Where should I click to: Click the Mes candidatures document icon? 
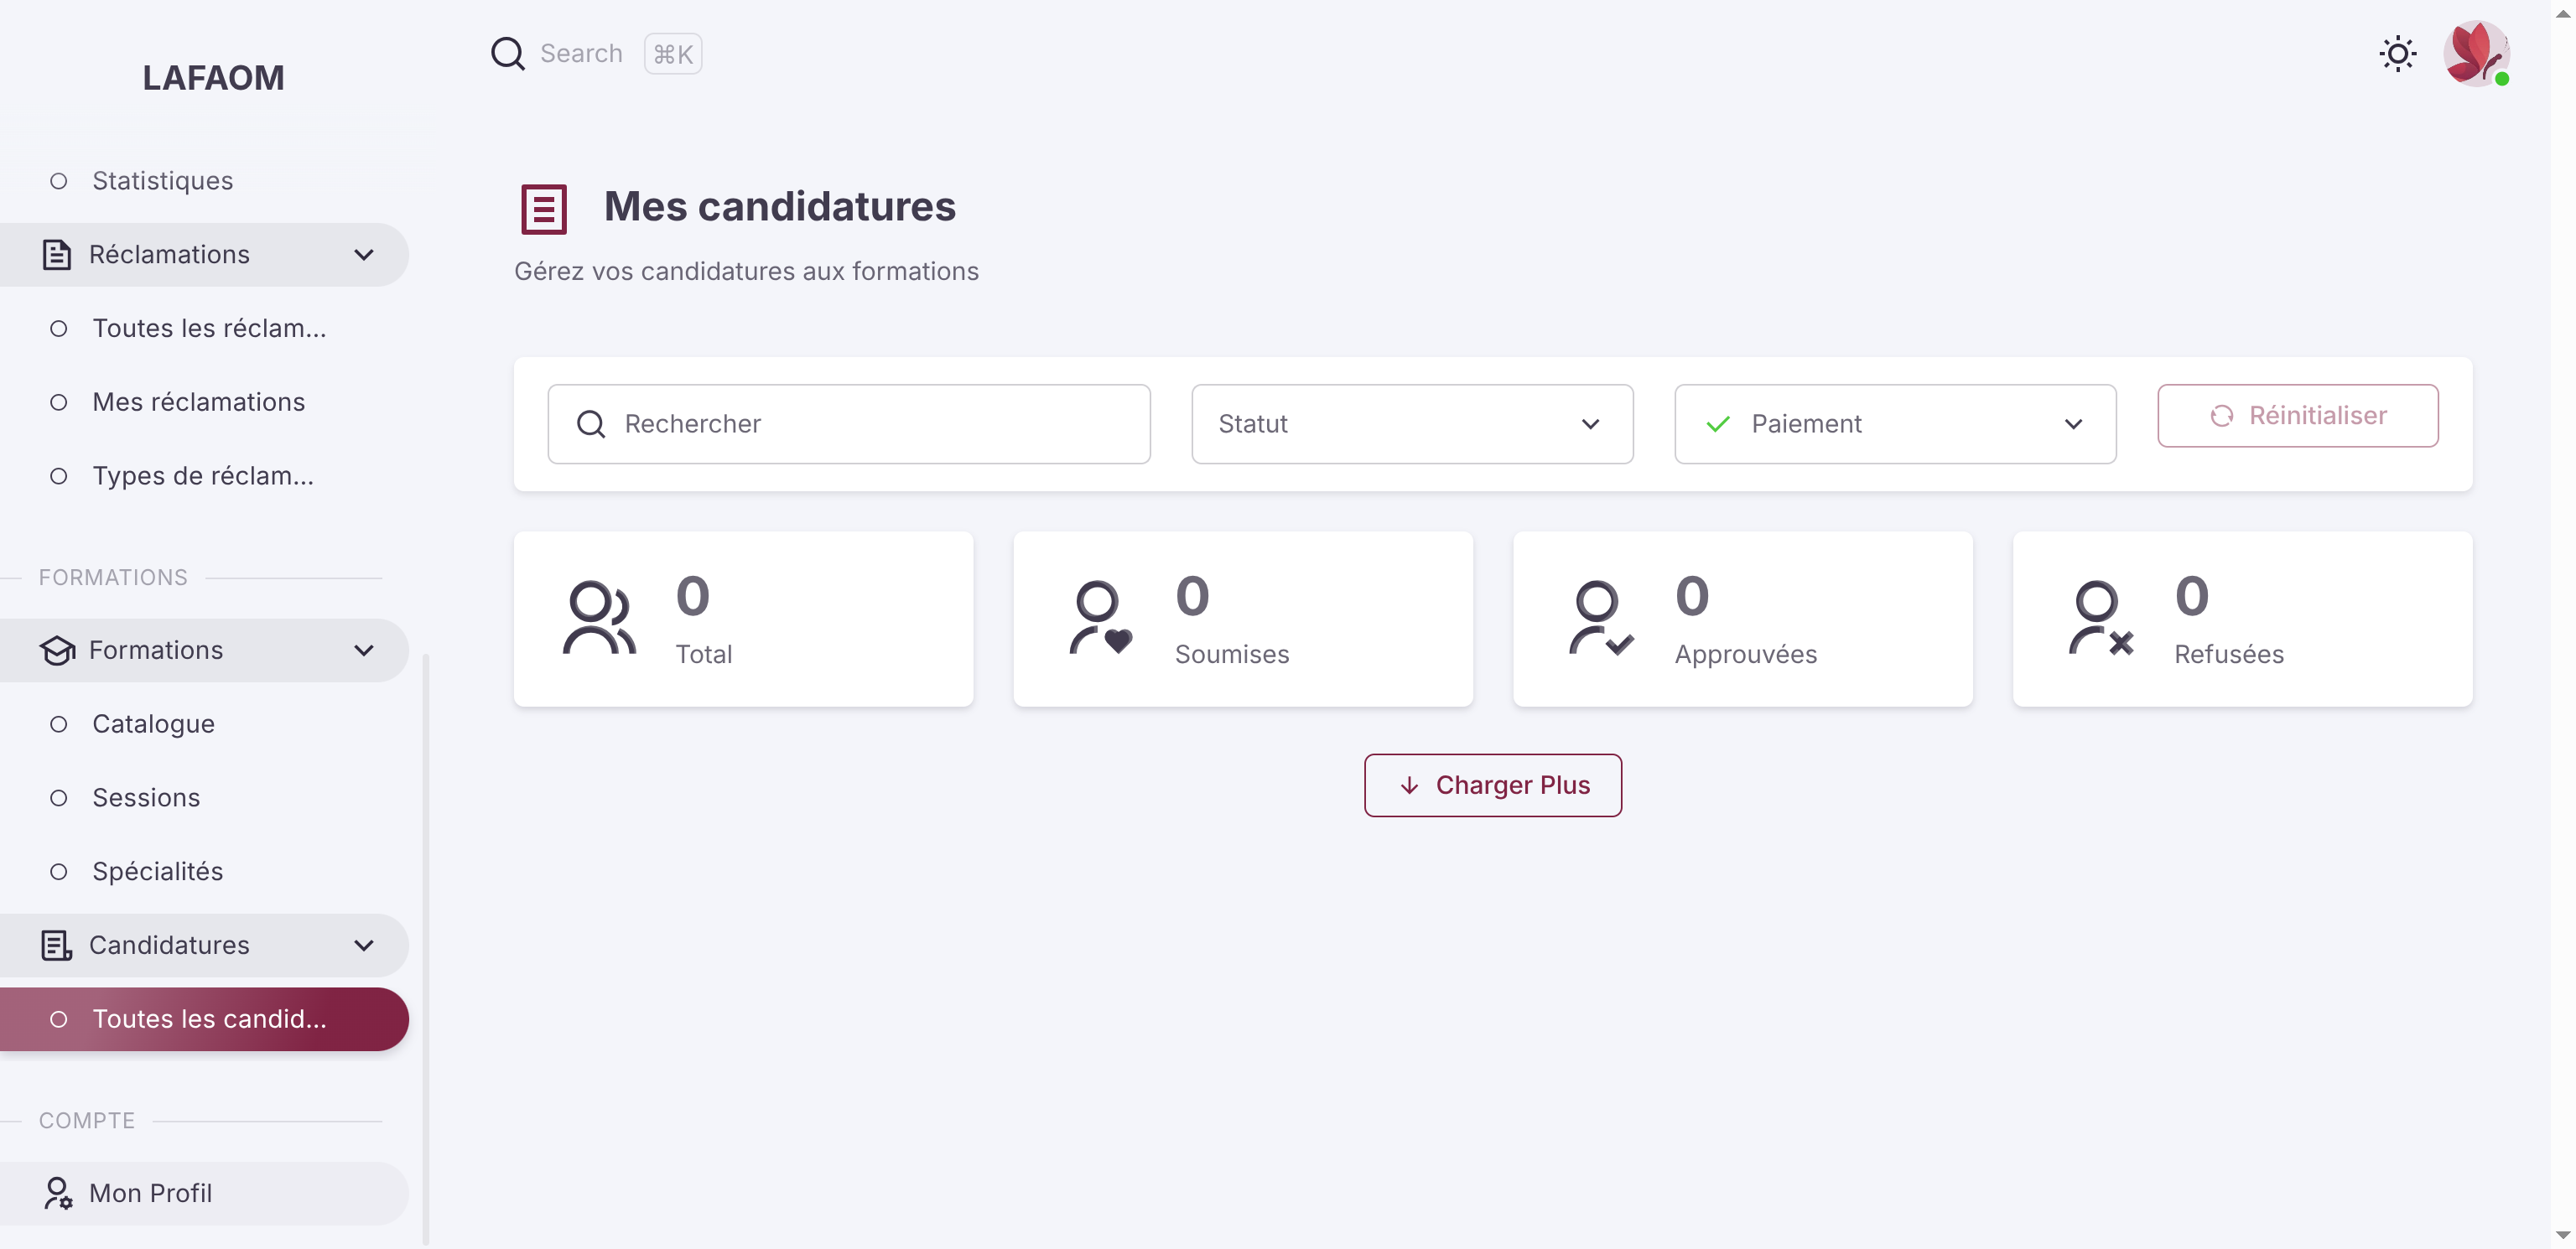click(x=544, y=209)
